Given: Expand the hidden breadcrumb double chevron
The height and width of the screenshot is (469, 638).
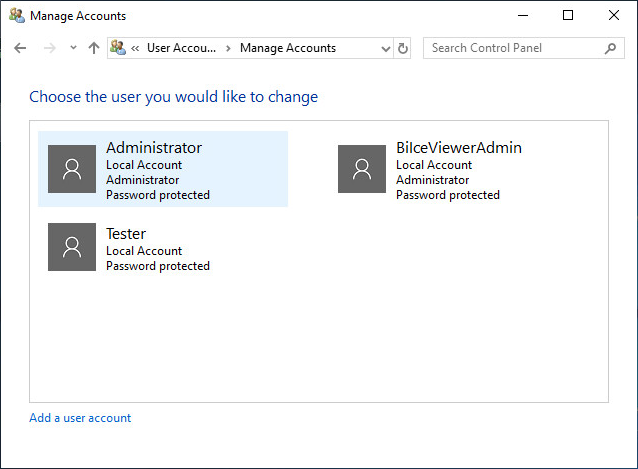Looking at the screenshot, I should pos(135,48).
